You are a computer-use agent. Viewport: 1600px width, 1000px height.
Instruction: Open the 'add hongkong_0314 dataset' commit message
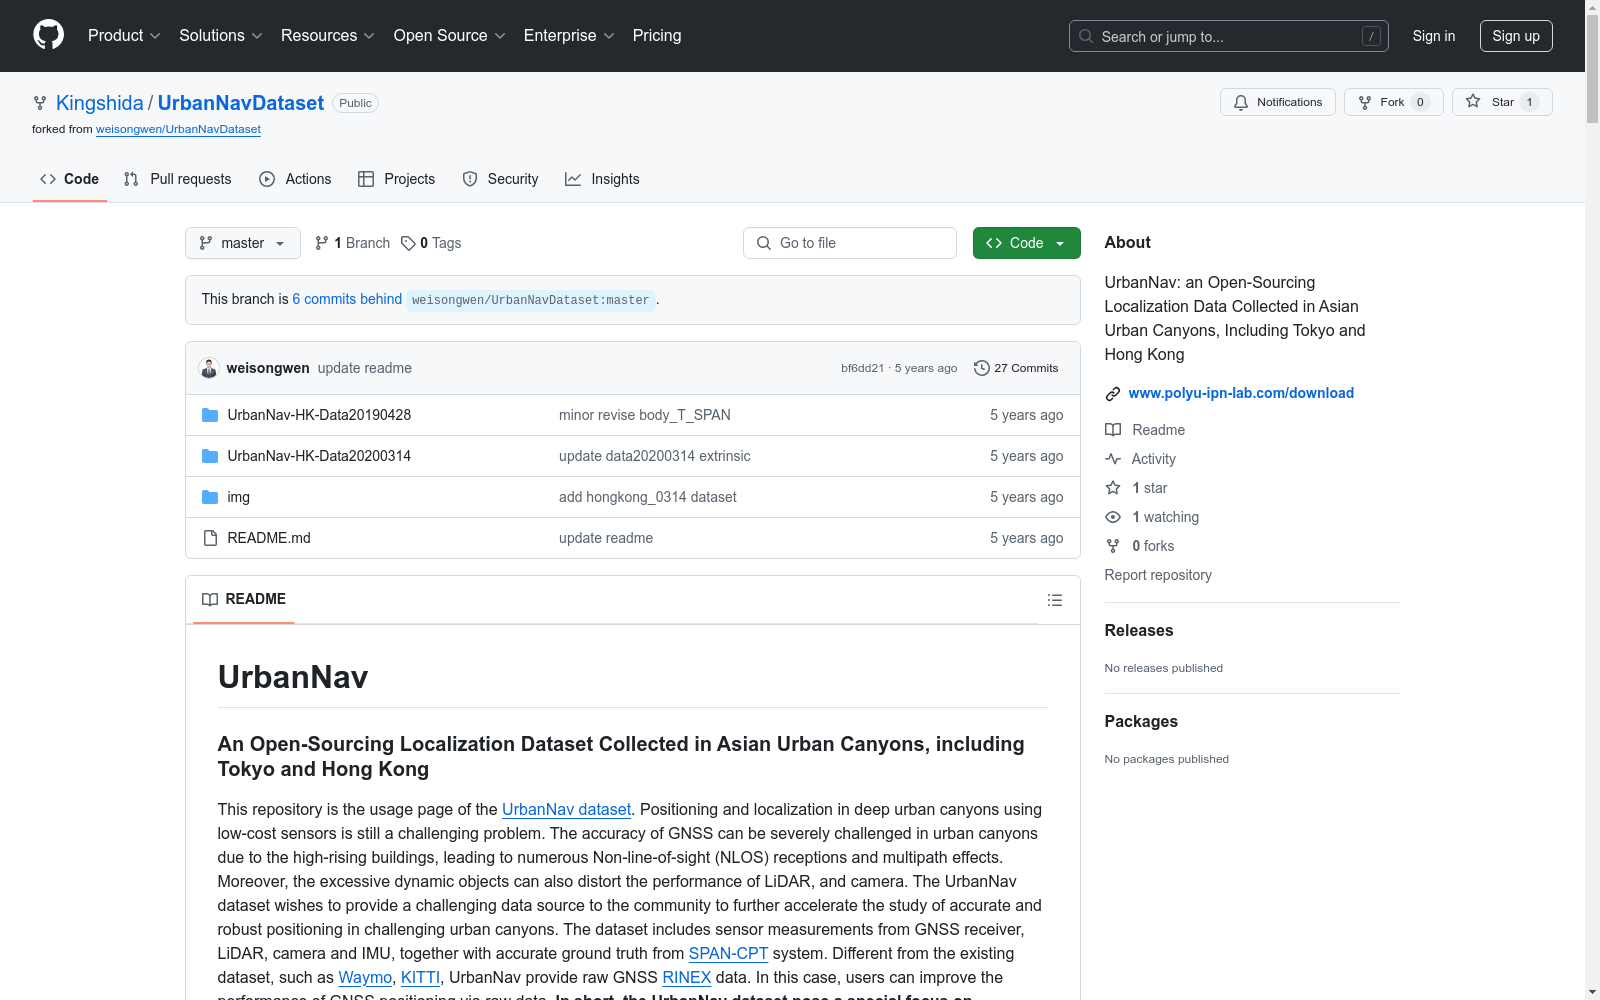click(x=648, y=497)
